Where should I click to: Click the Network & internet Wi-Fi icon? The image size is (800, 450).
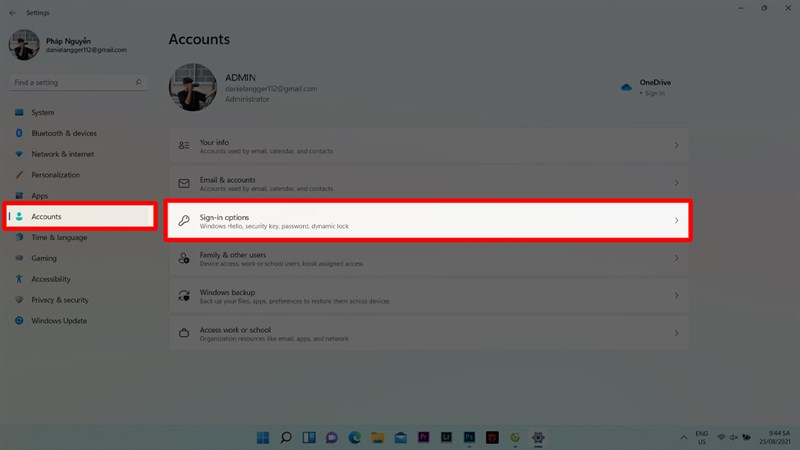[19, 154]
